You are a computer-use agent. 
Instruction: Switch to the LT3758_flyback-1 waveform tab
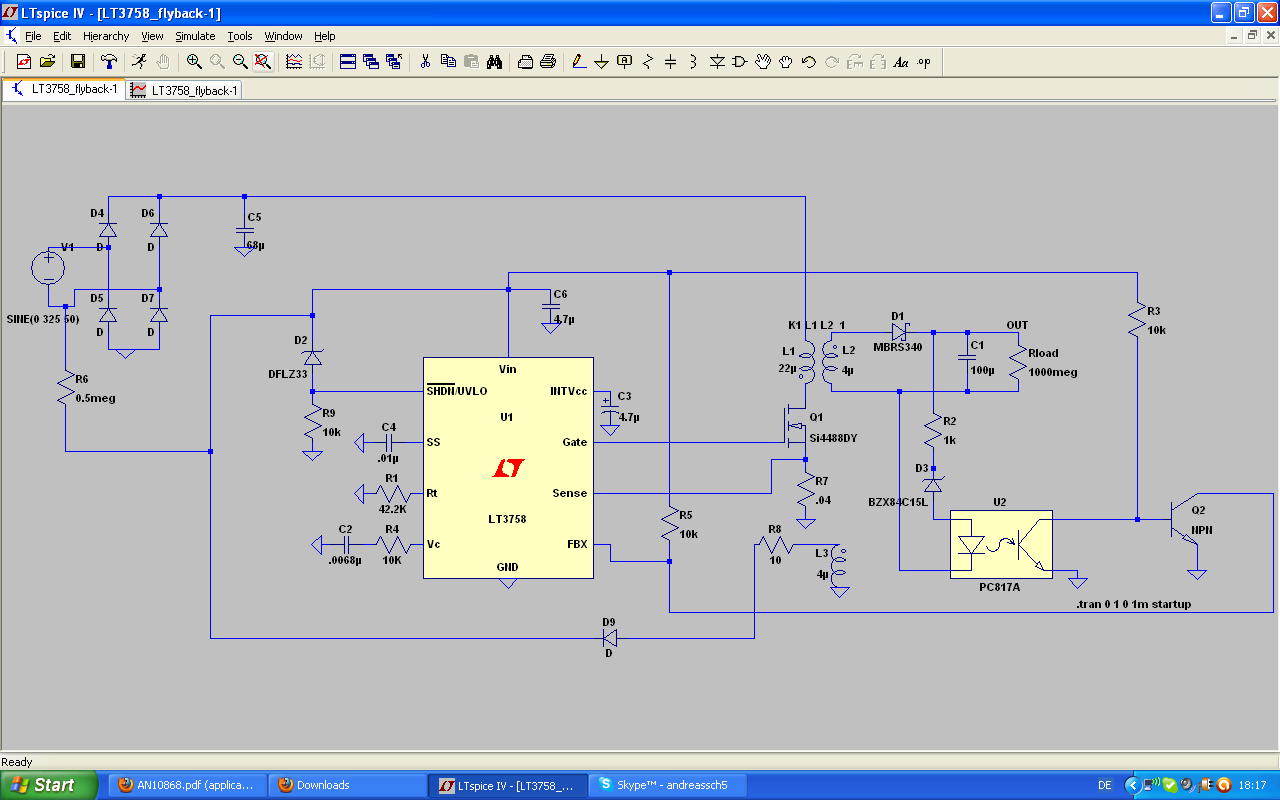click(185, 90)
